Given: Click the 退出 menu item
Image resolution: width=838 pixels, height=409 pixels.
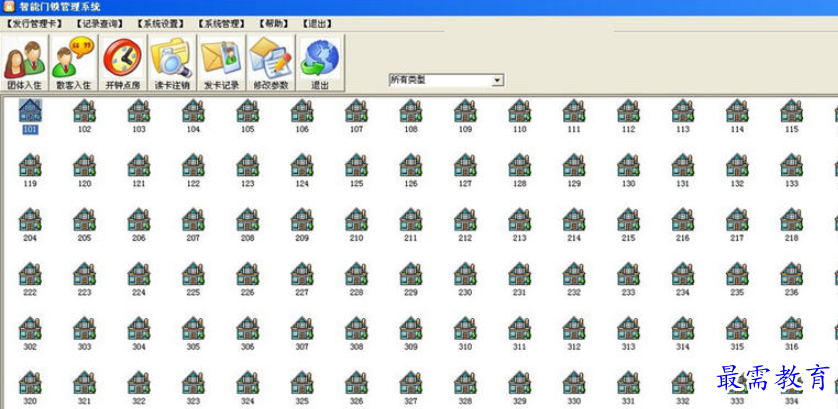Looking at the screenshot, I should point(317,24).
